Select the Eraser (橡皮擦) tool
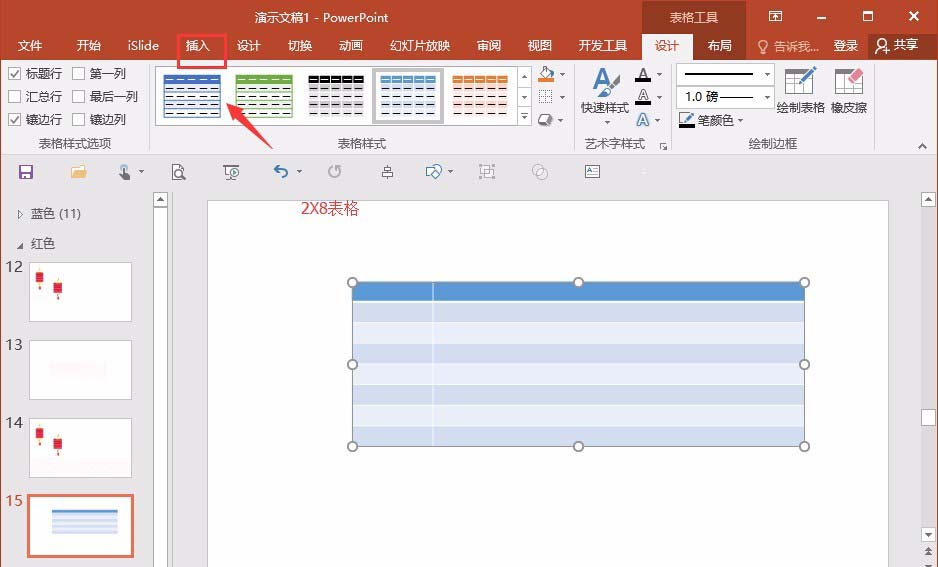The height and width of the screenshot is (567, 938). pyautogui.click(x=848, y=90)
